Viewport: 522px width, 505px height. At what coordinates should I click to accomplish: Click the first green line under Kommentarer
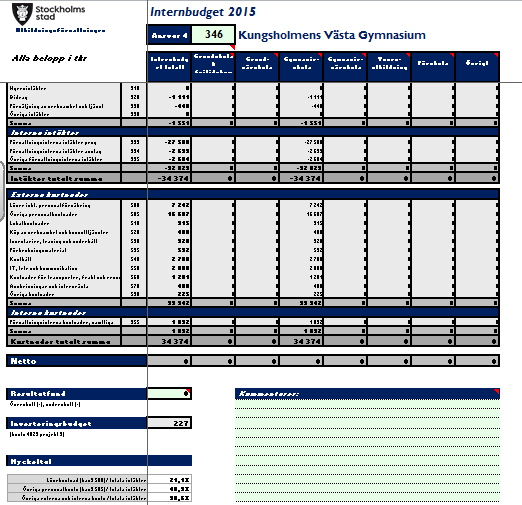click(x=367, y=404)
